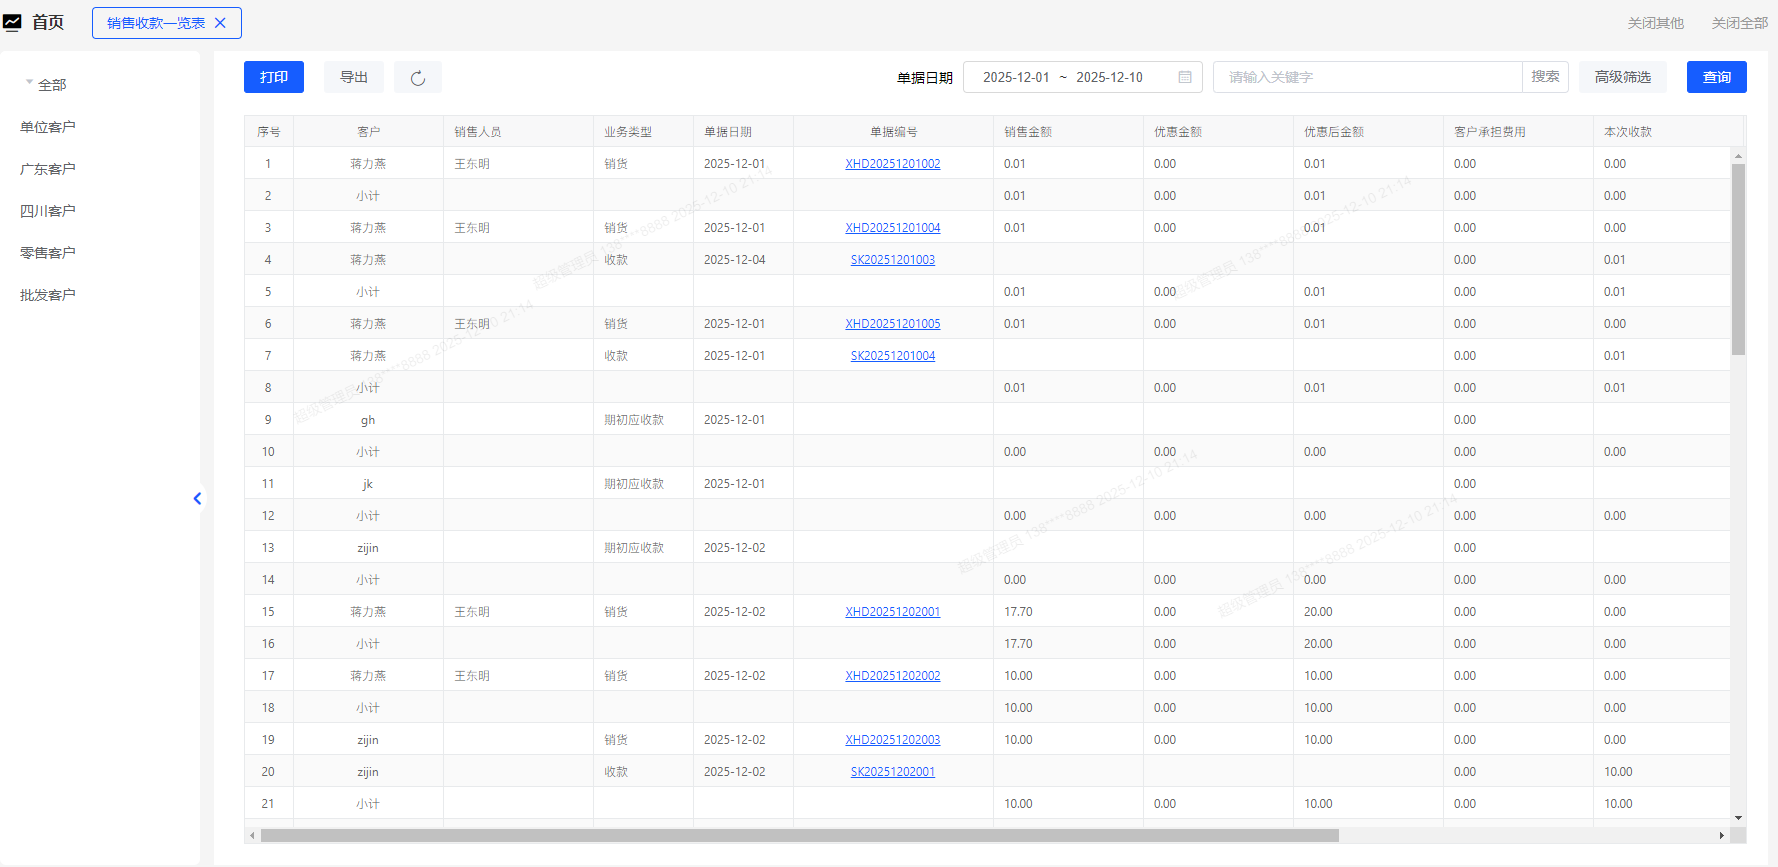
Task: Select 广东客户 in customer tree
Action: click(48, 169)
